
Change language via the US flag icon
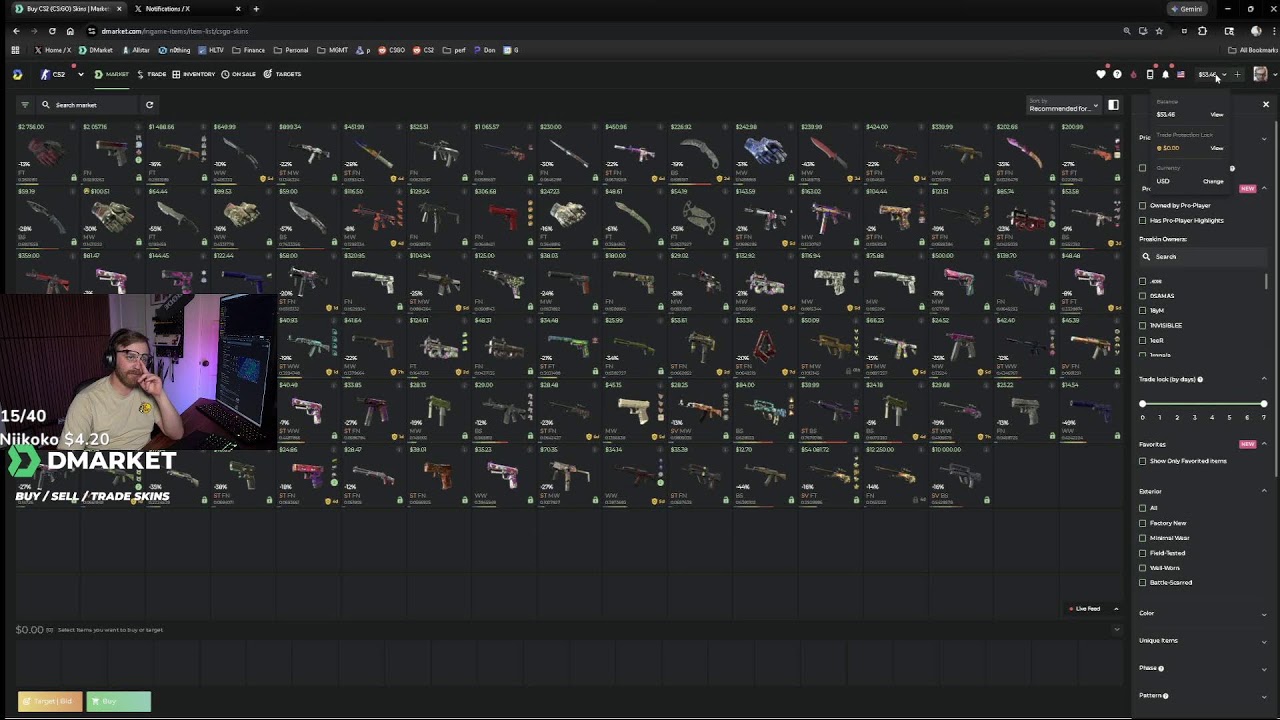pyautogui.click(x=1181, y=74)
